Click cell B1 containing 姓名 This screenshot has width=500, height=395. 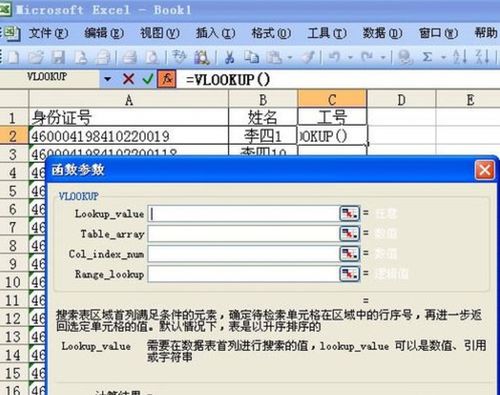point(263,118)
